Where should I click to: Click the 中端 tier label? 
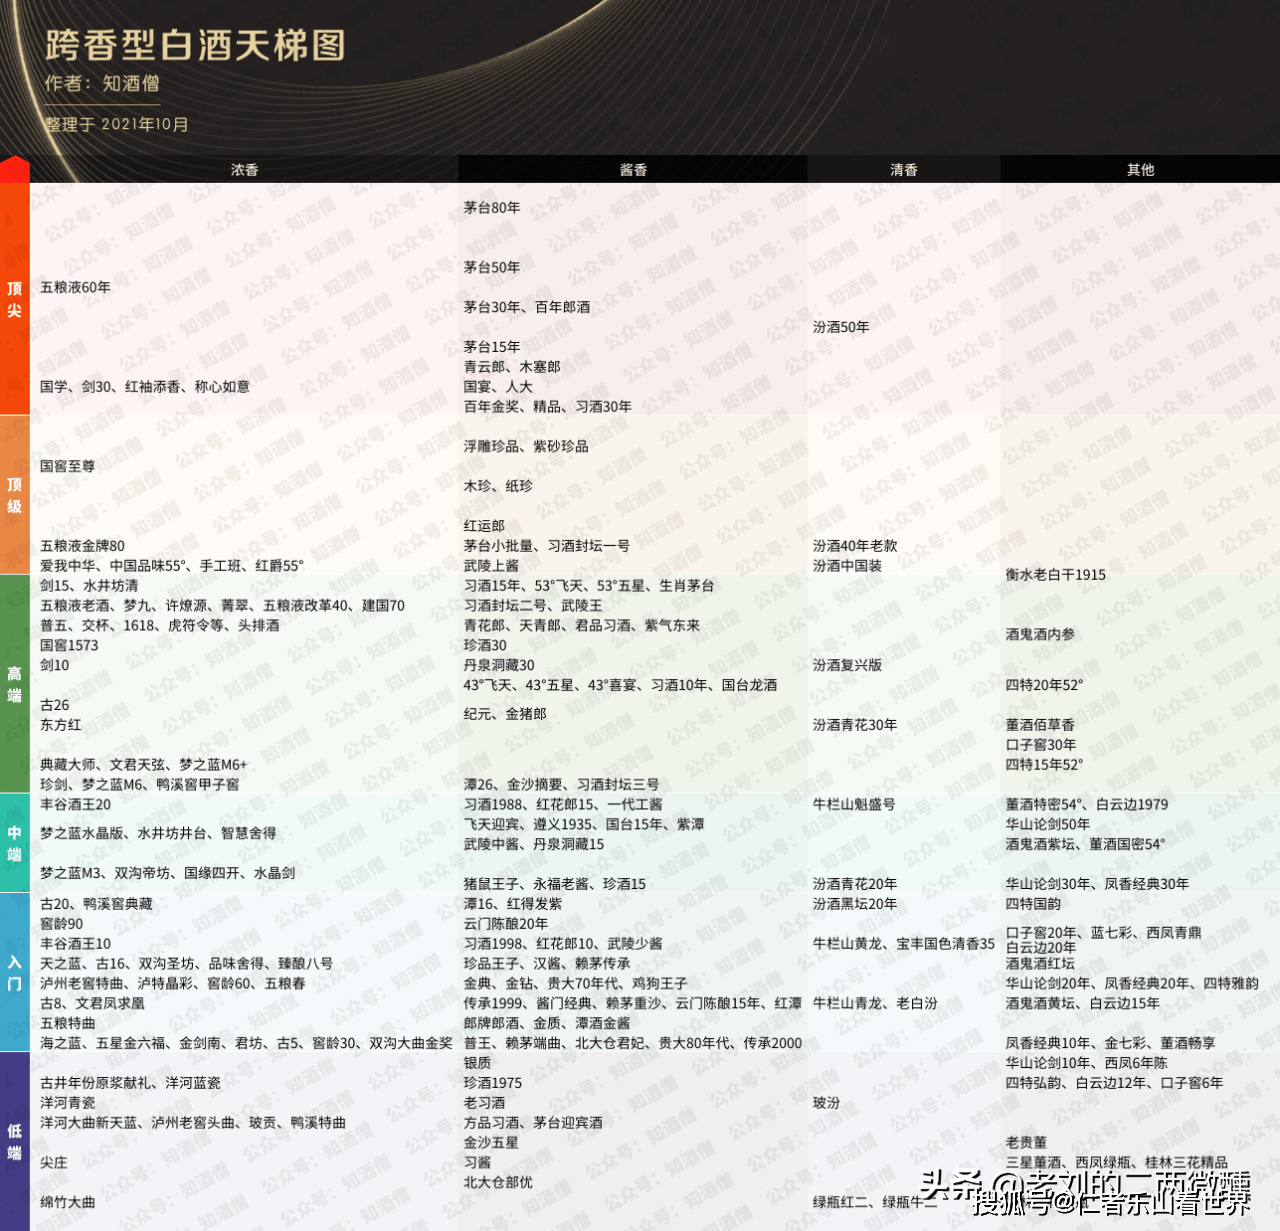click(14, 843)
